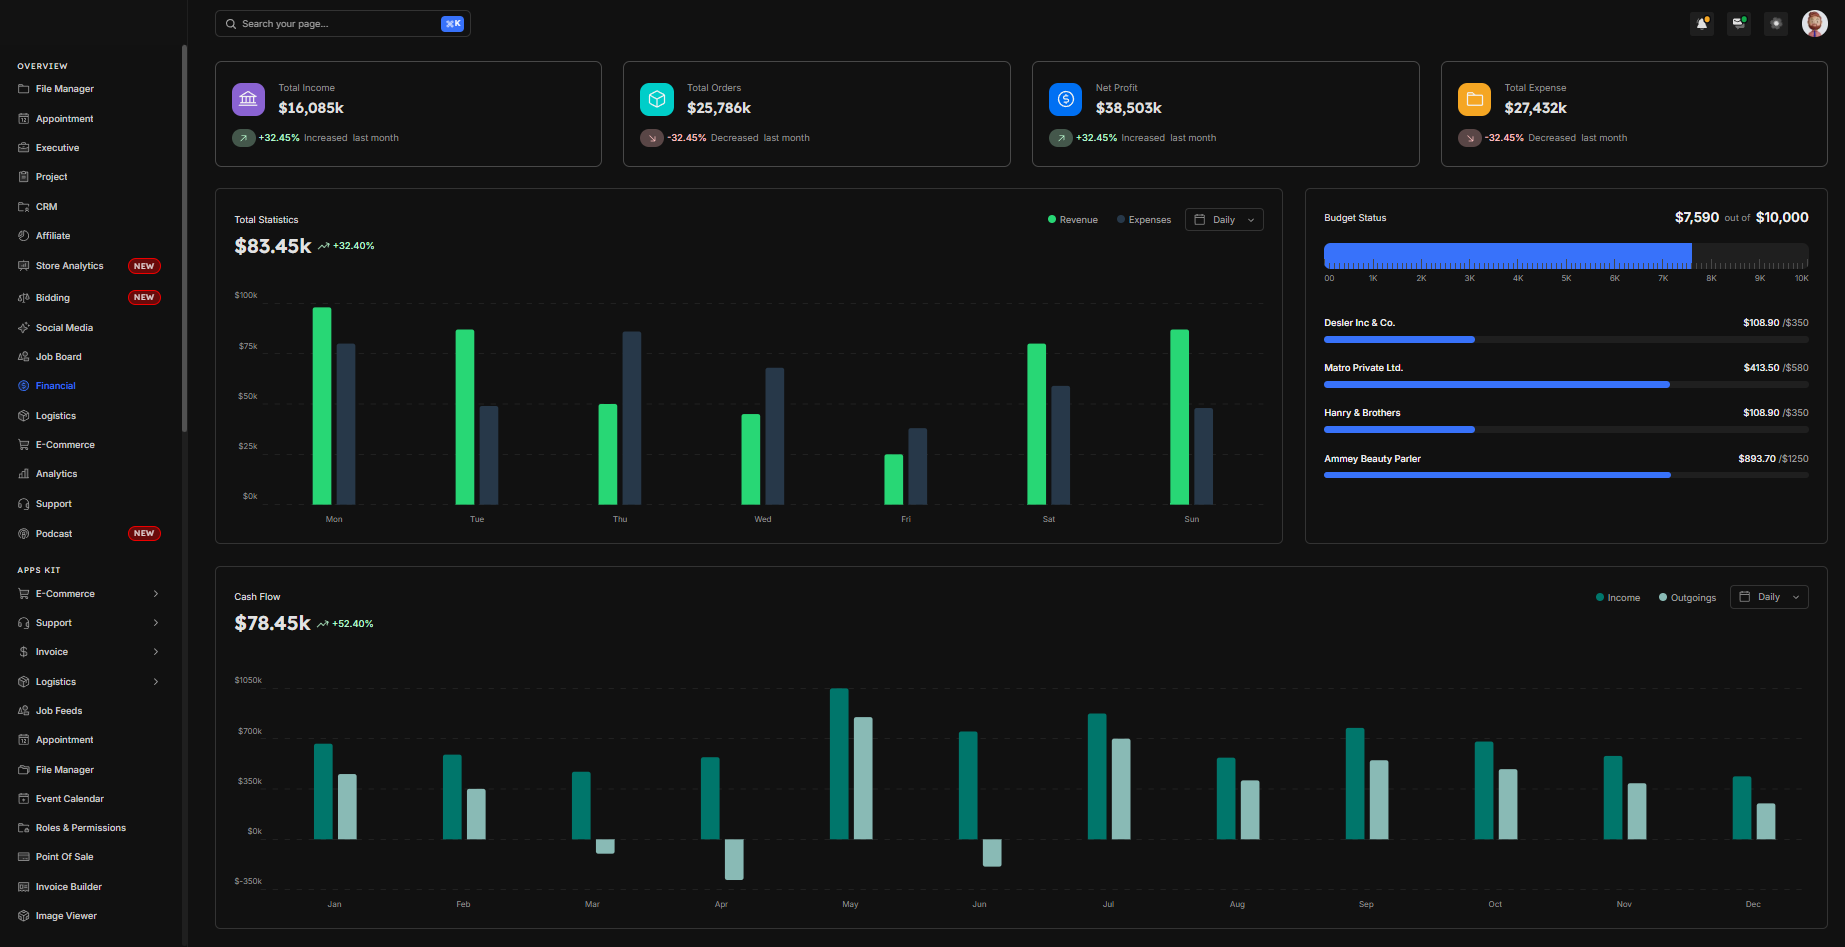
Task: Open the user profile avatar
Action: [1813, 23]
